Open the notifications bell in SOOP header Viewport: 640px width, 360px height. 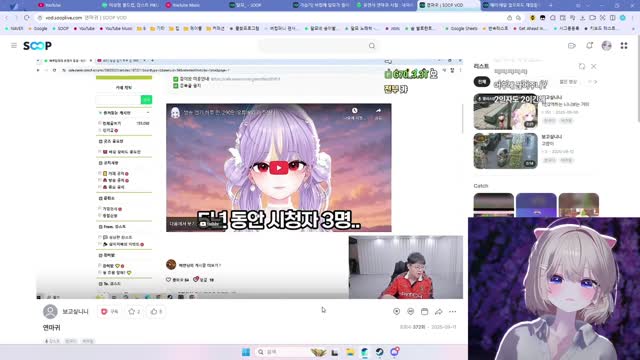589,46
